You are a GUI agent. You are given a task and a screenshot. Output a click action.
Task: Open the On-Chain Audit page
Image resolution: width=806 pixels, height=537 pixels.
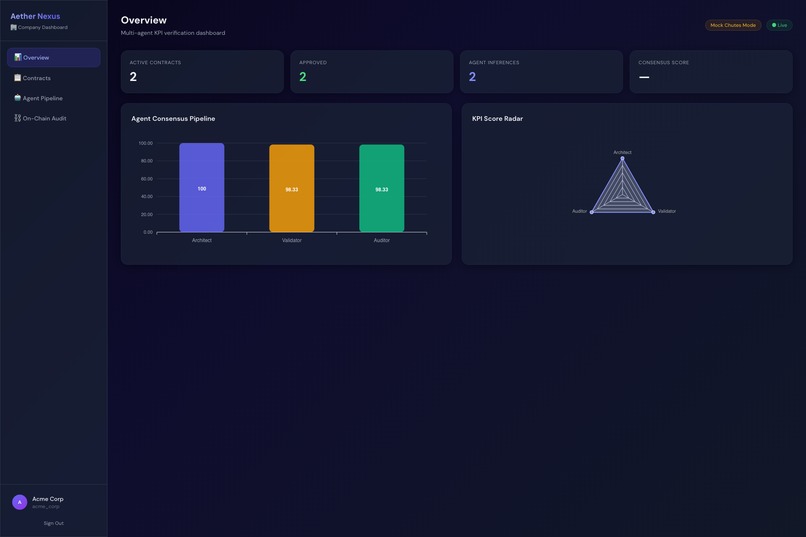53,118
